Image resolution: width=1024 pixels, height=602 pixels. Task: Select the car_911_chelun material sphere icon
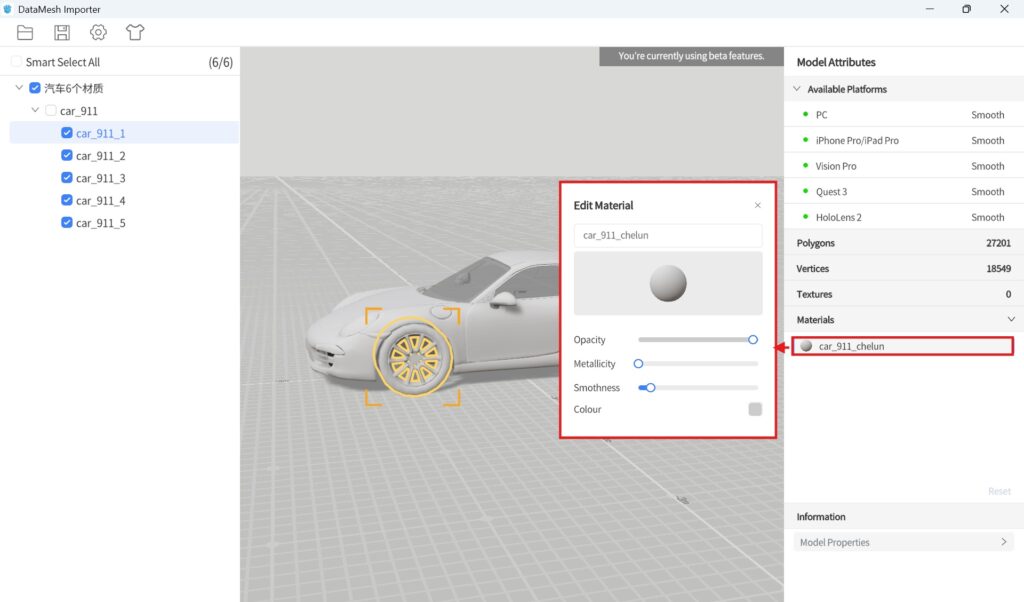806,346
